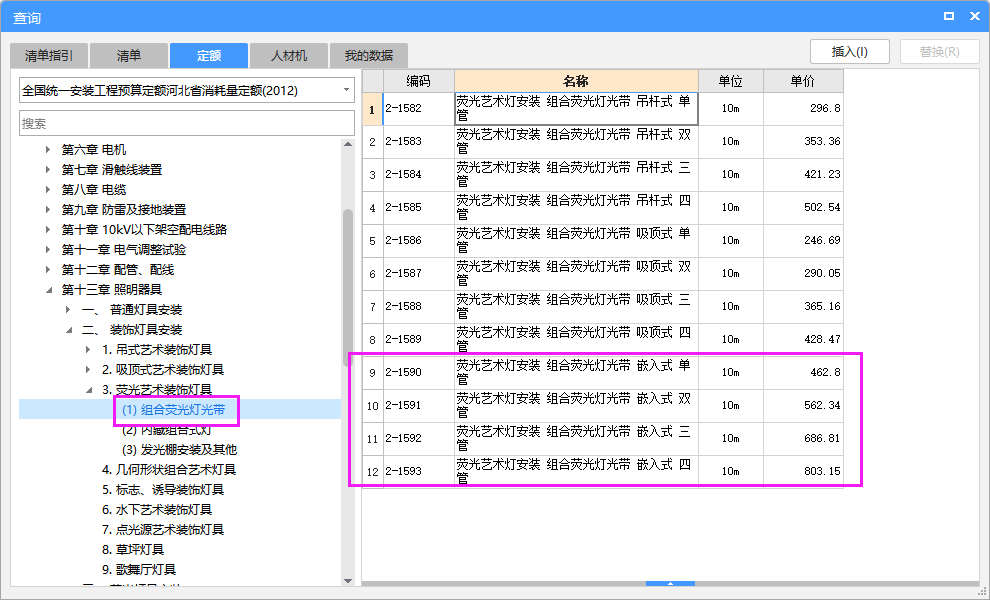The width and height of the screenshot is (990, 600).
Task: Select row with code 2-1586
Action: click(x=603, y=241)
